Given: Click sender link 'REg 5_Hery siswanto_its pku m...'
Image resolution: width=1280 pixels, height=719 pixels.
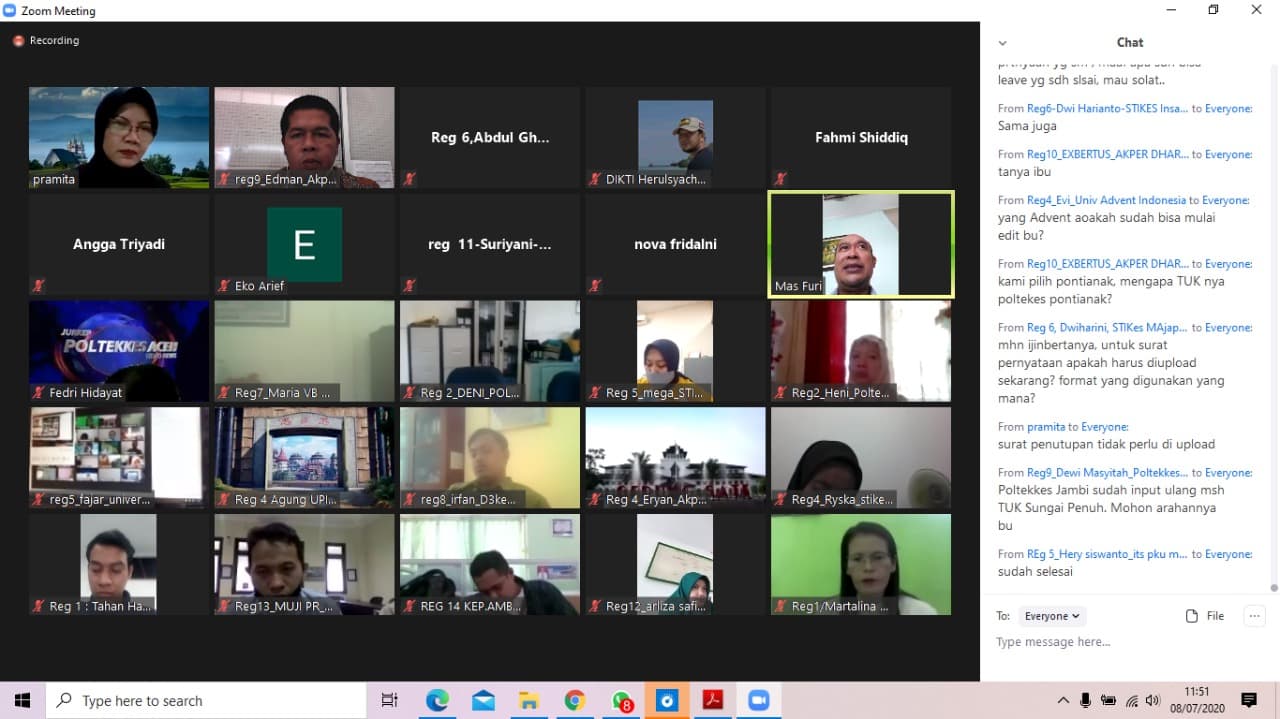Looking at the screenshot, I should pos(1108,554).
